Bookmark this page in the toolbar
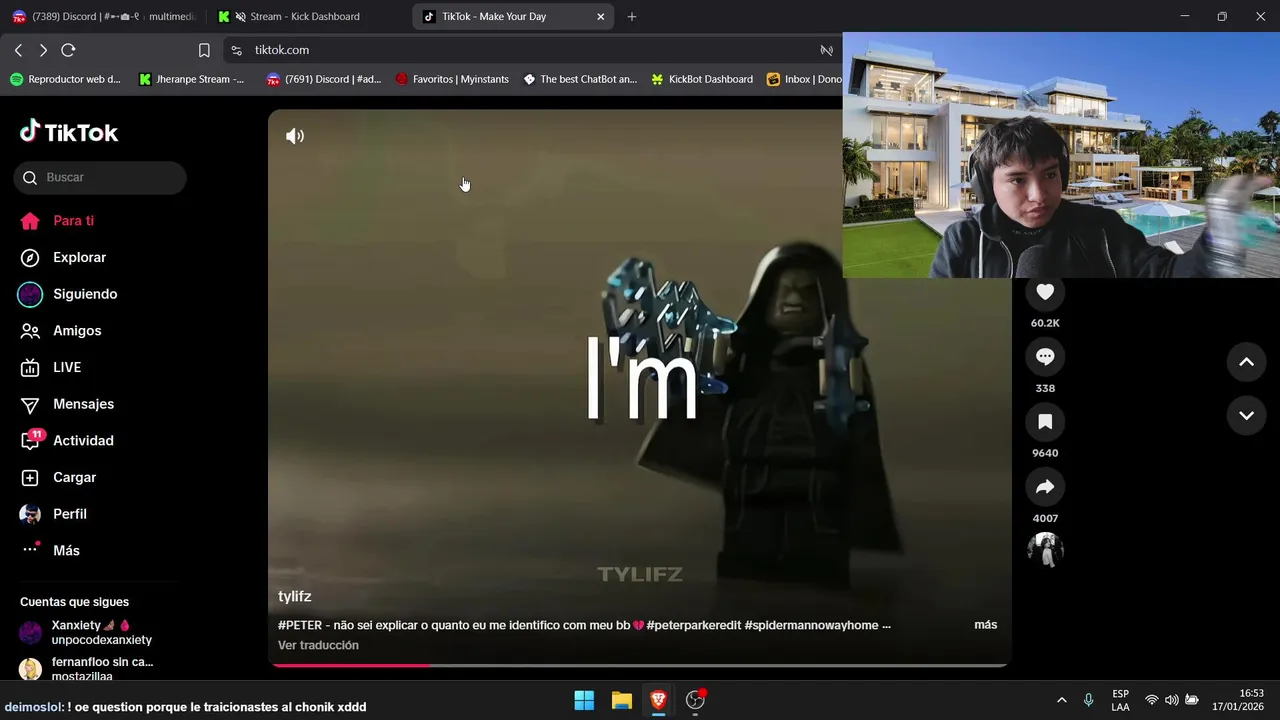This screenshot has height=720, width=1280. coord(204,50)
